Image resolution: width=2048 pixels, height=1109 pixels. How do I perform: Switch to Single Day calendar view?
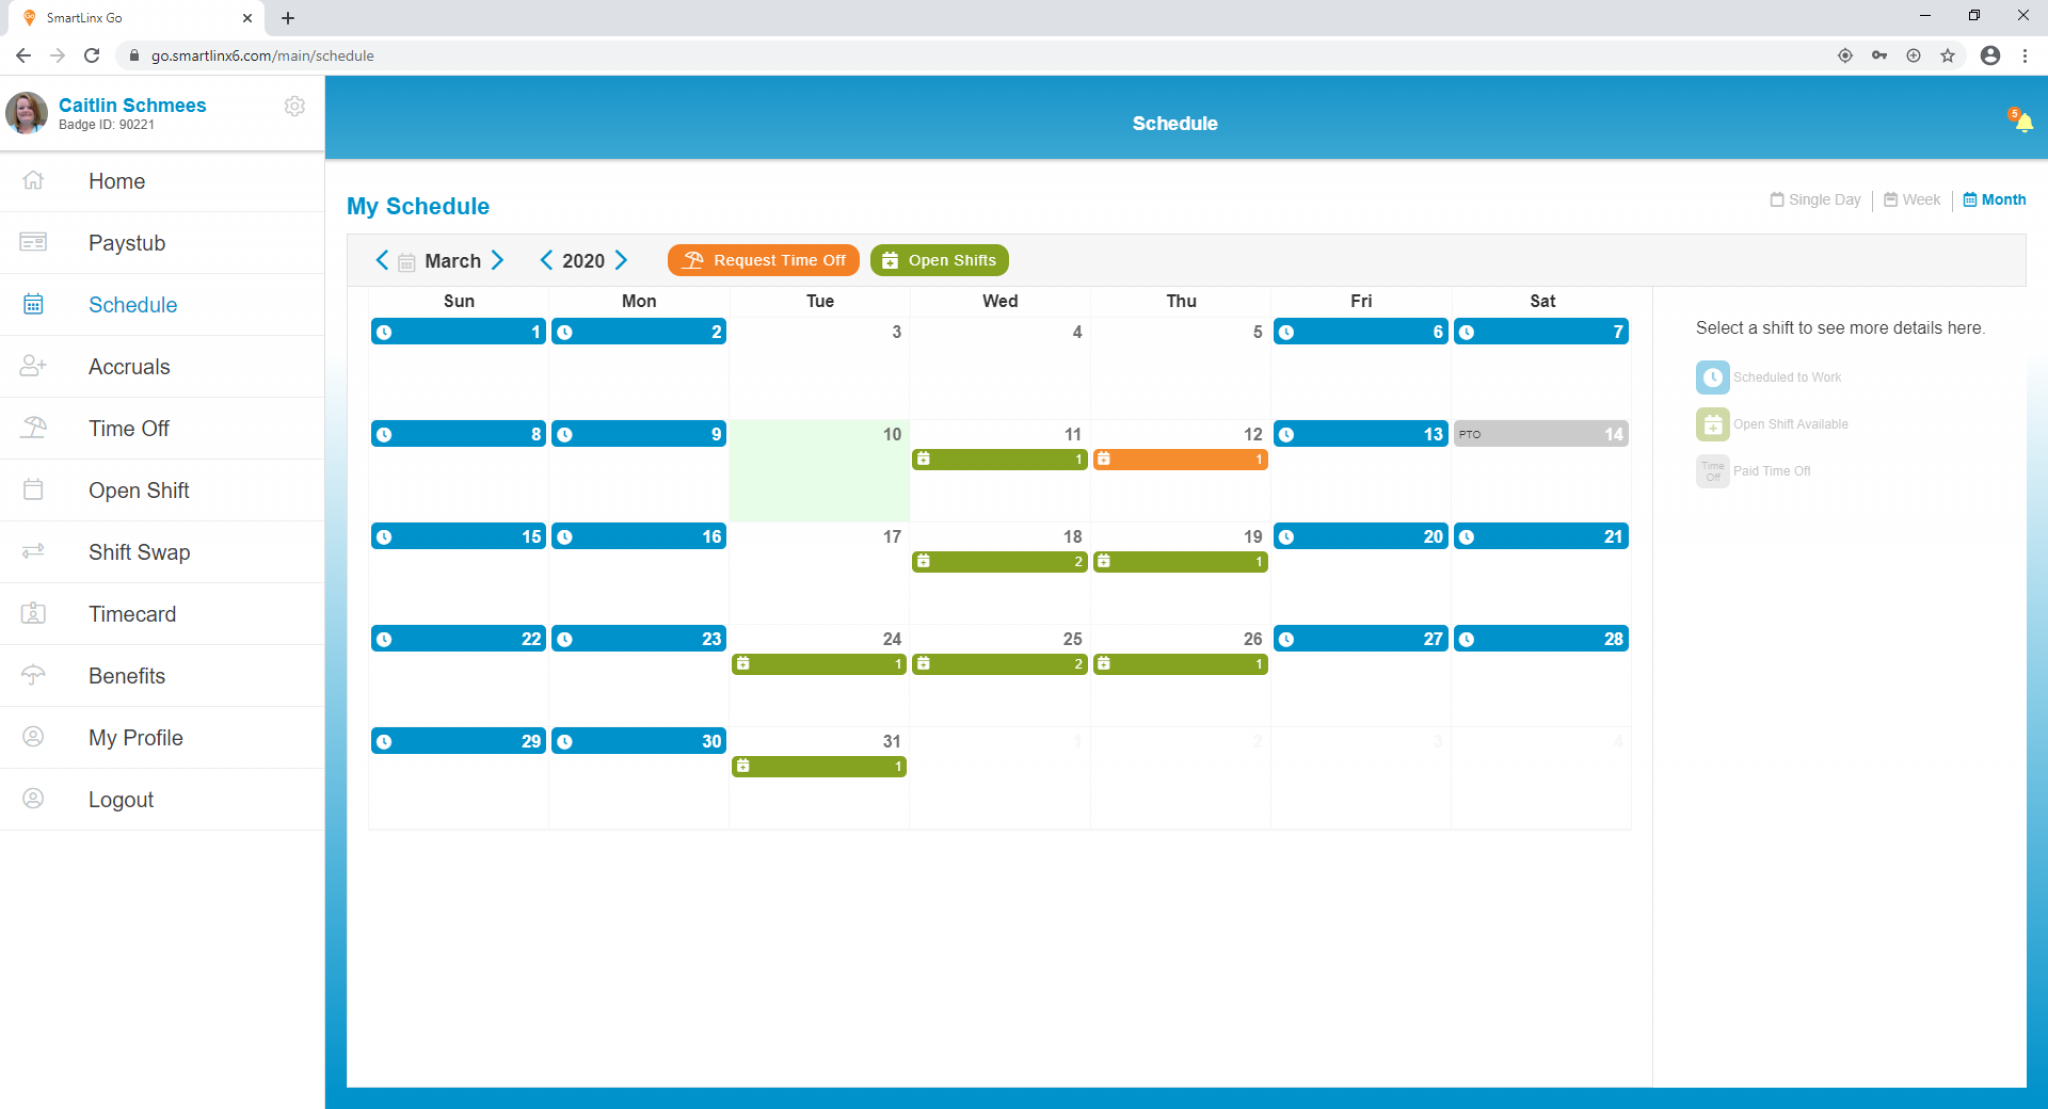click(x=1814, y=199)
